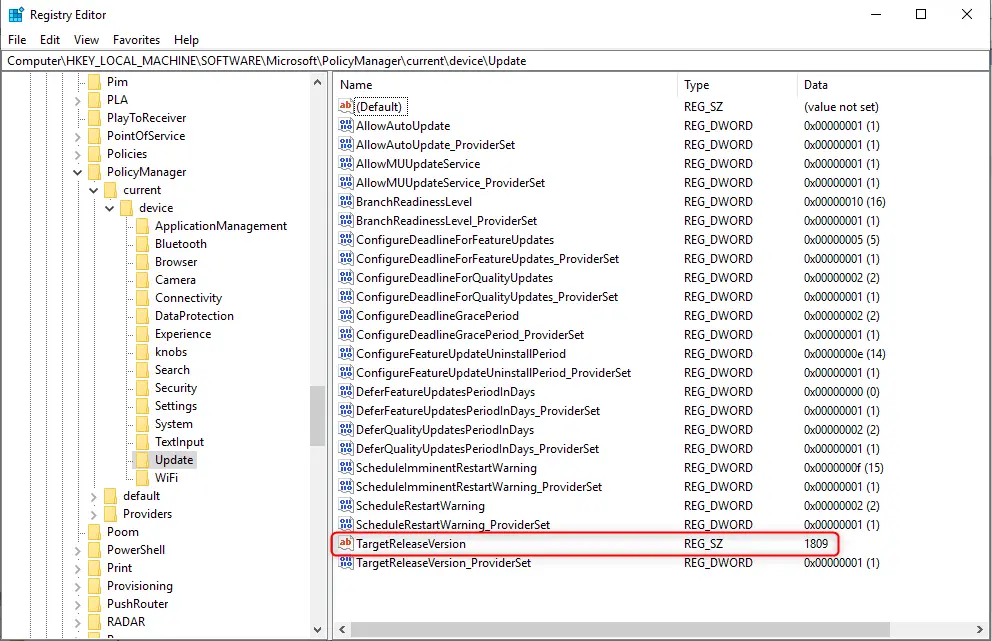
Task: Expand the PowerShell key node
Action: tap(77, 550)
